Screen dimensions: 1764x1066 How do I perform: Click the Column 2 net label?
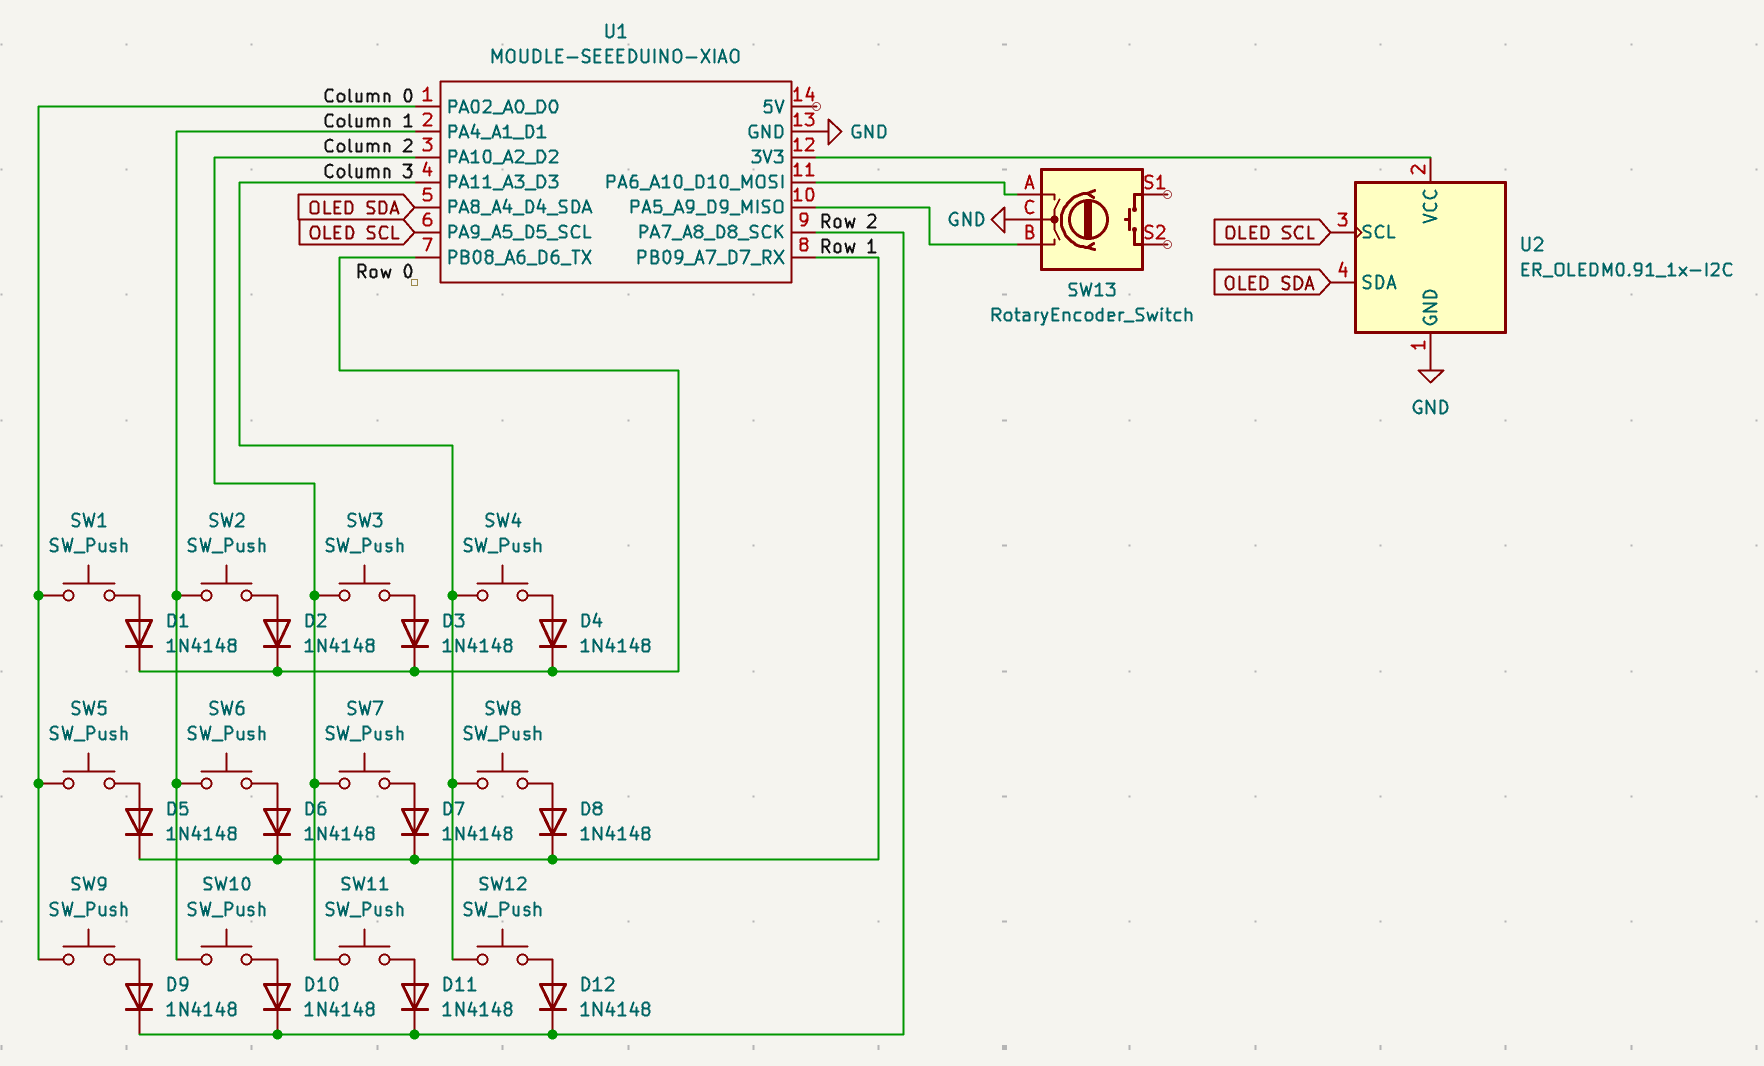click(x=368, y=146)
